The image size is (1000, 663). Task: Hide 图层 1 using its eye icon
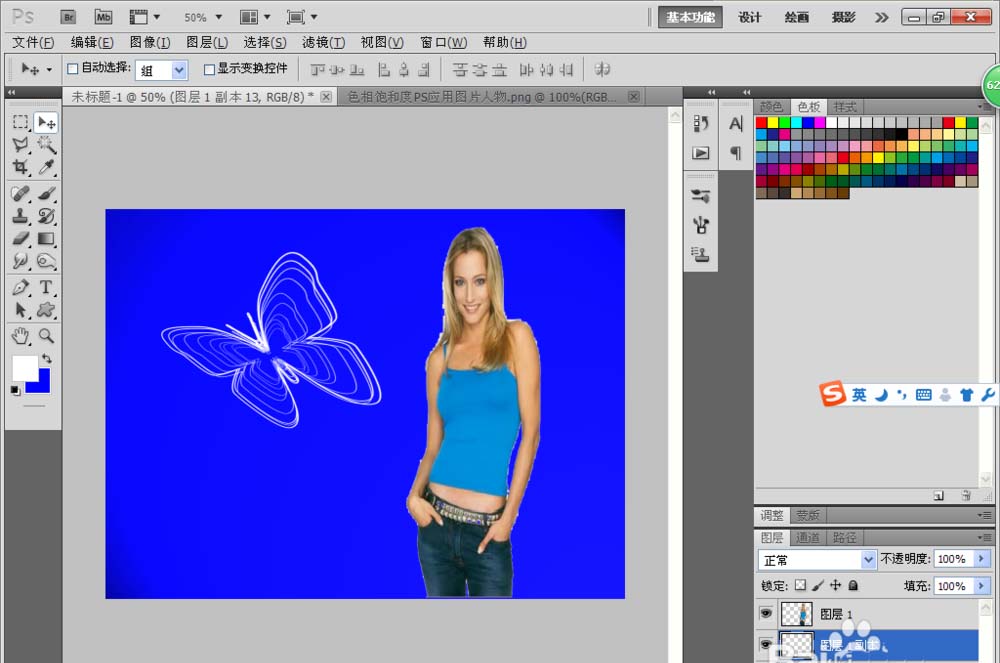tap(766, 614)
